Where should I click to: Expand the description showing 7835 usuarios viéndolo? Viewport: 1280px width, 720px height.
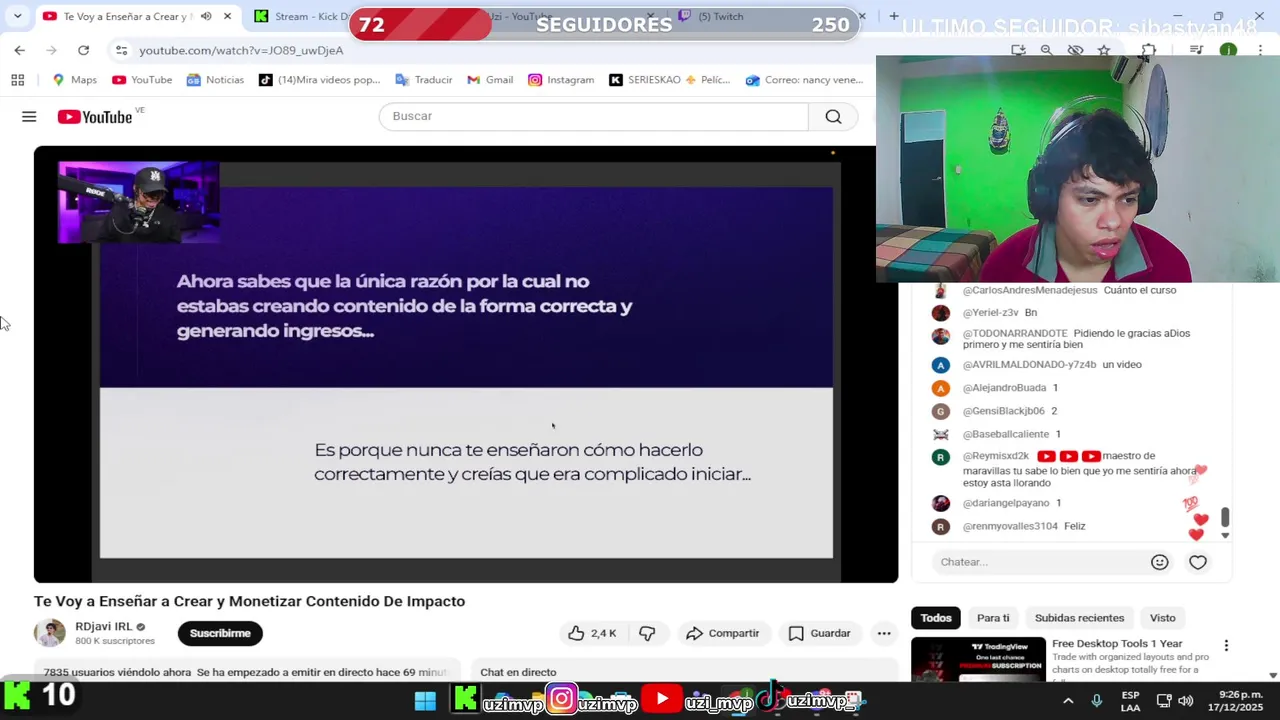coord(247,672)
